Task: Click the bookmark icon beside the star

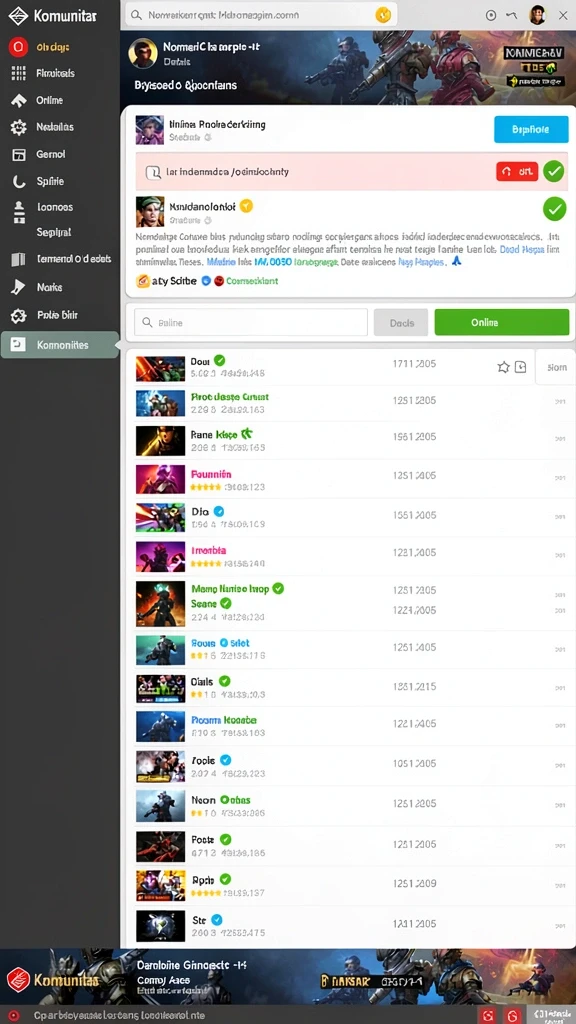Action: [x=520, y=367]
